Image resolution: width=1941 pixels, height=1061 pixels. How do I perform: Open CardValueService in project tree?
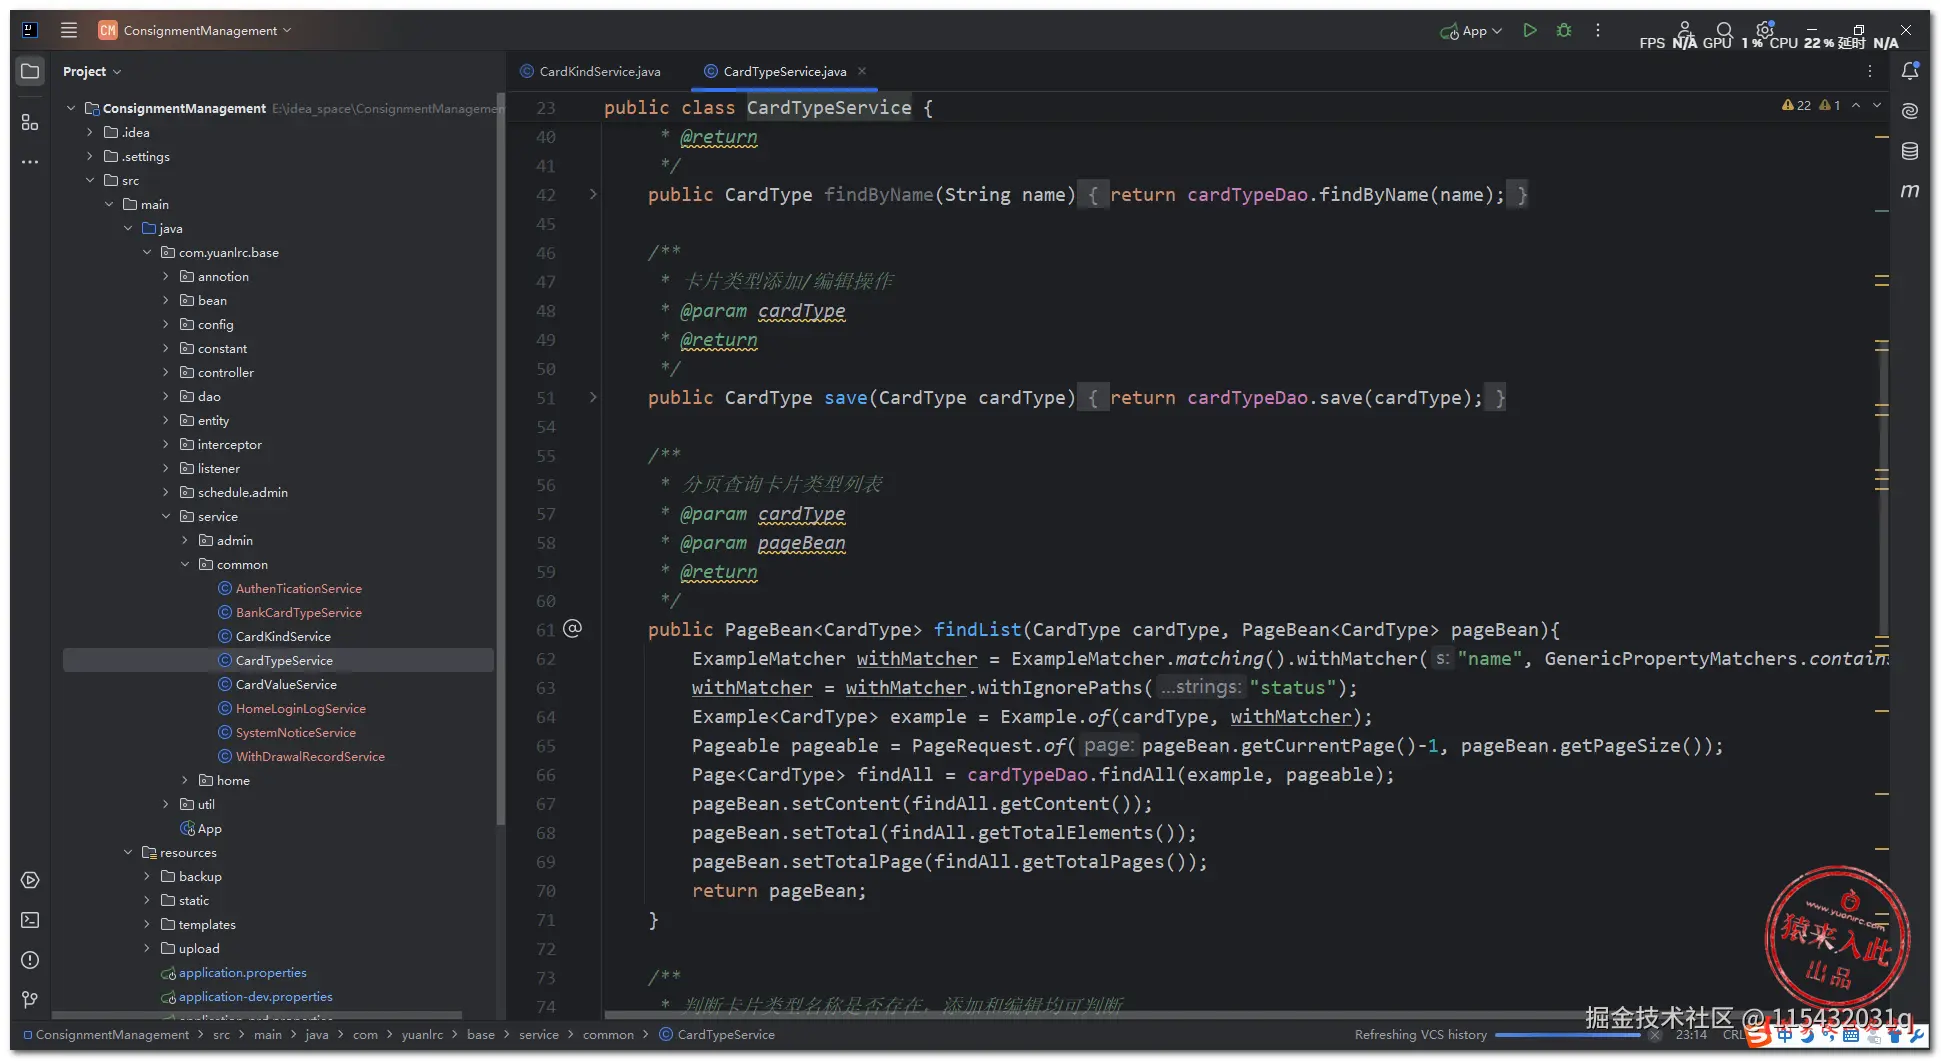point(286,684)
